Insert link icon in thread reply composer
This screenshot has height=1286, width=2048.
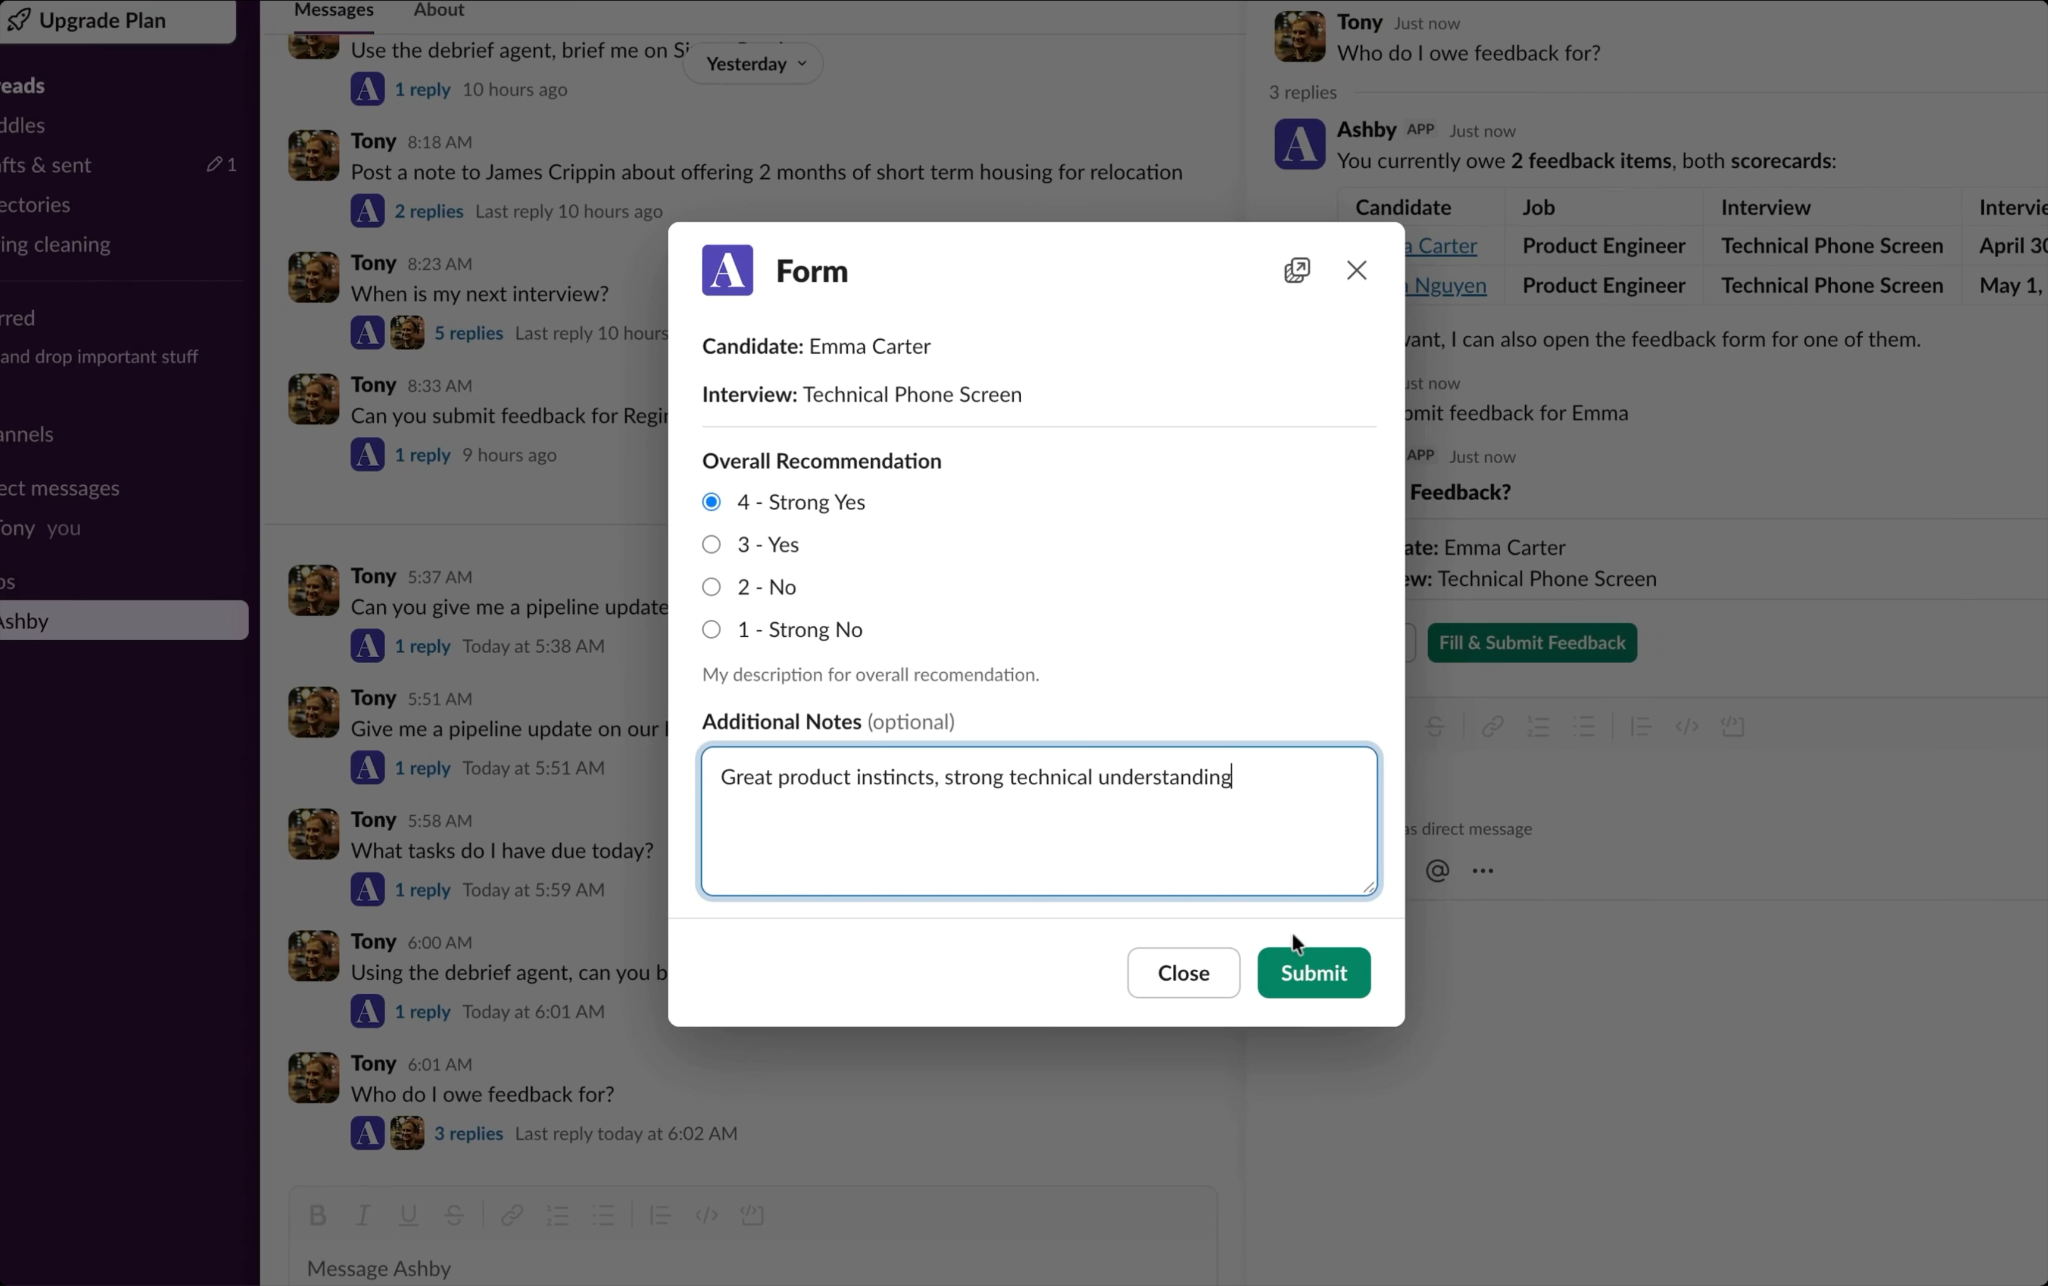1492,727
